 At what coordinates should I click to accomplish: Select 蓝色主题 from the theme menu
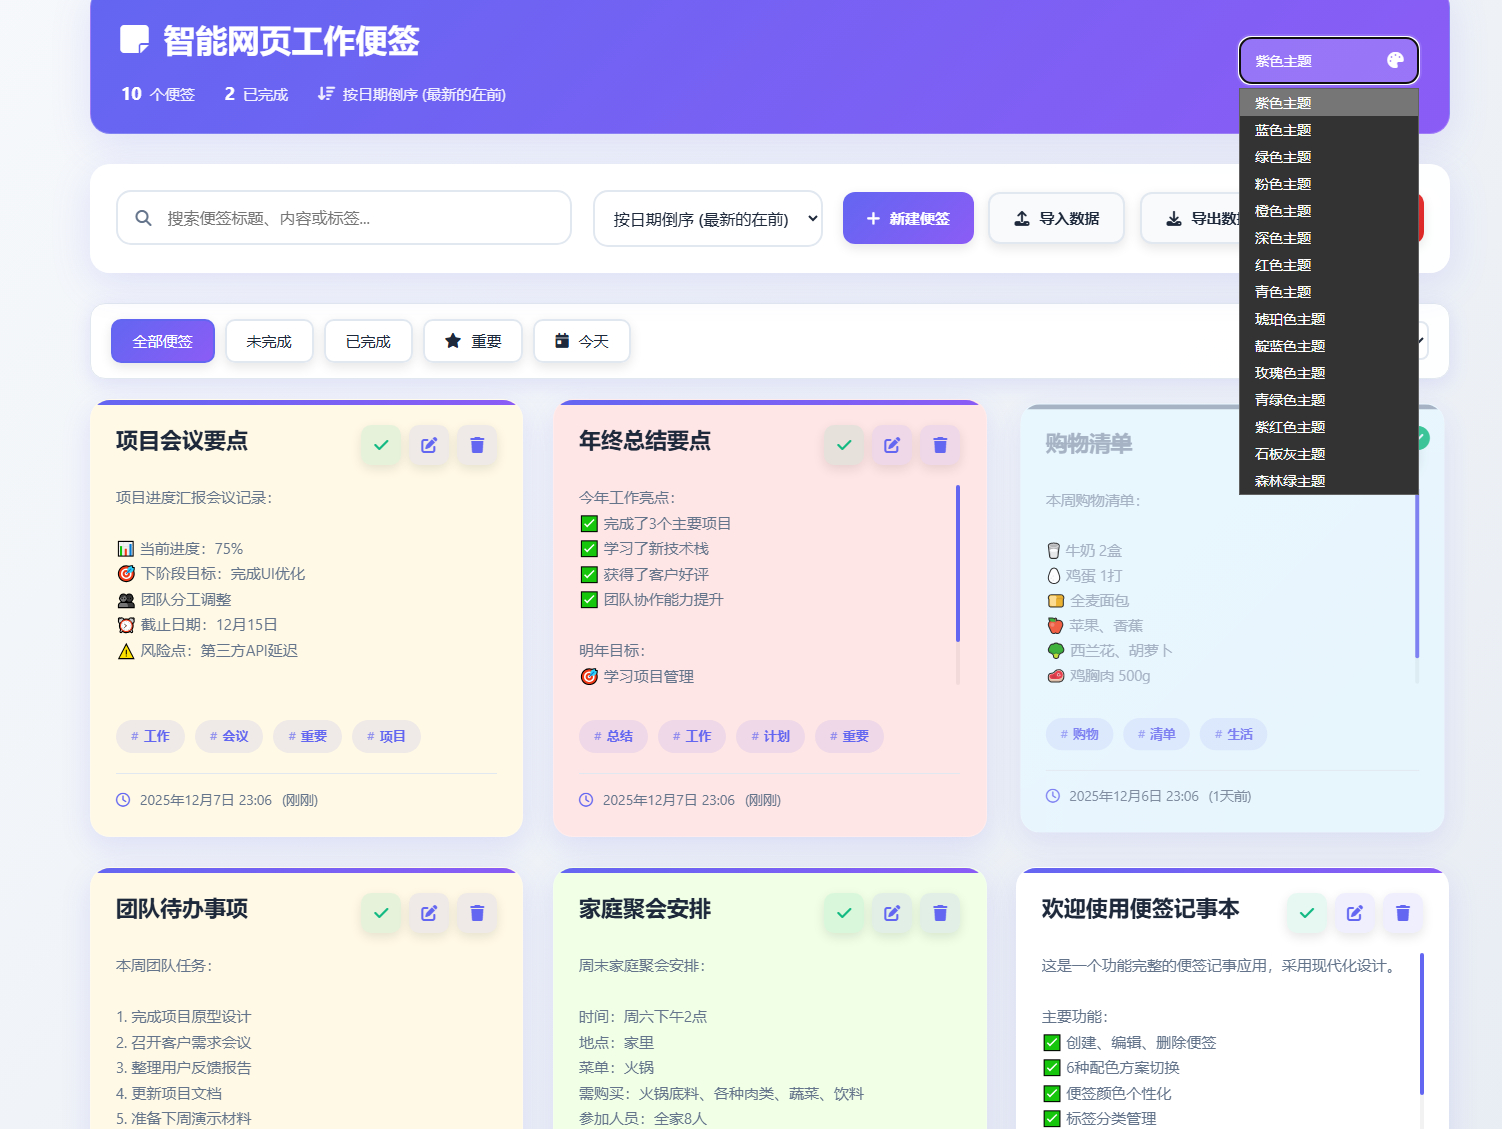point(1283,129)
